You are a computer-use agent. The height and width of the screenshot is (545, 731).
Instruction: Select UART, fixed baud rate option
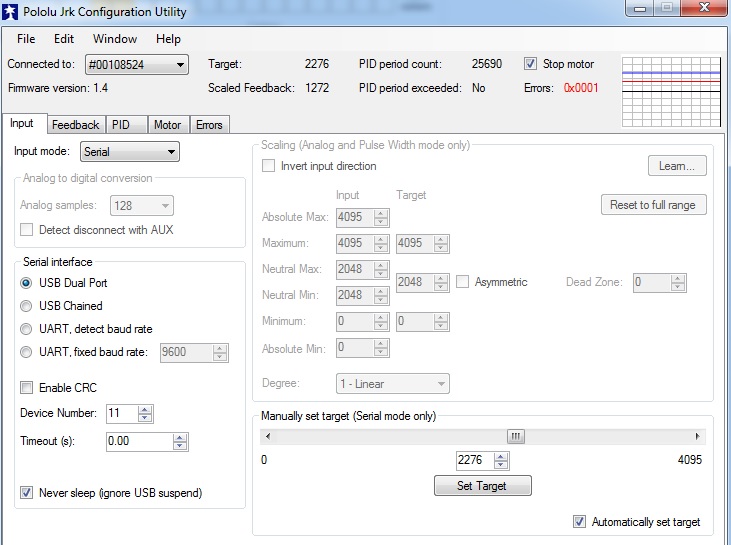[26, 352]
